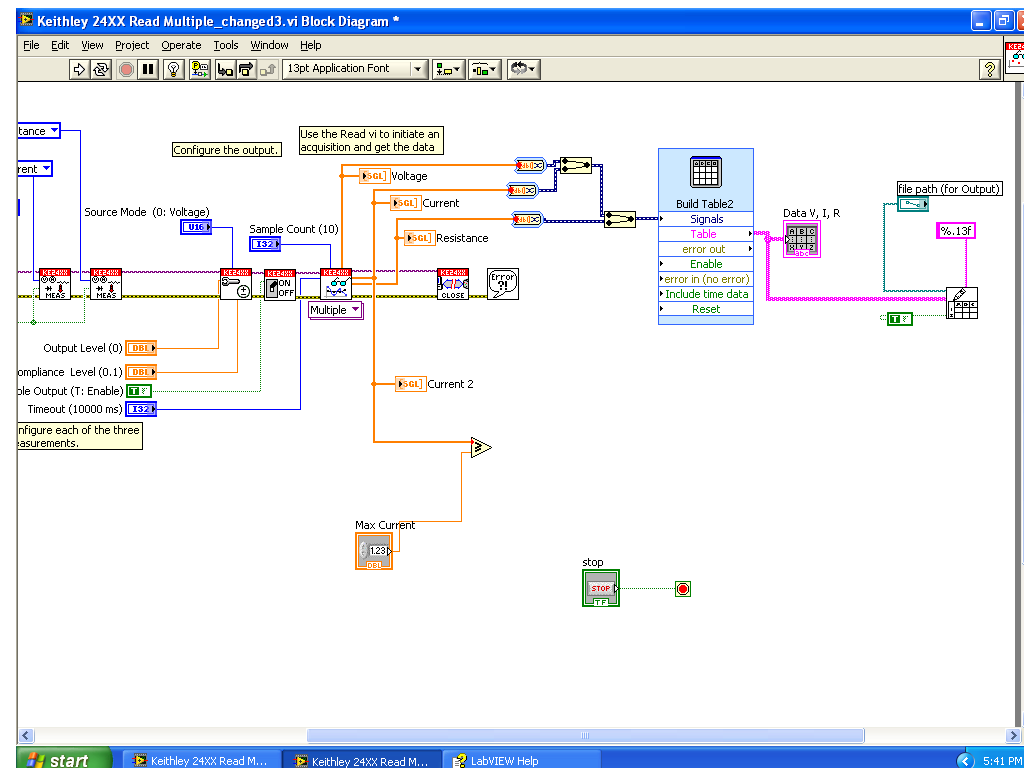
Task: Click the Windows start button
Action: pos(64,756)
